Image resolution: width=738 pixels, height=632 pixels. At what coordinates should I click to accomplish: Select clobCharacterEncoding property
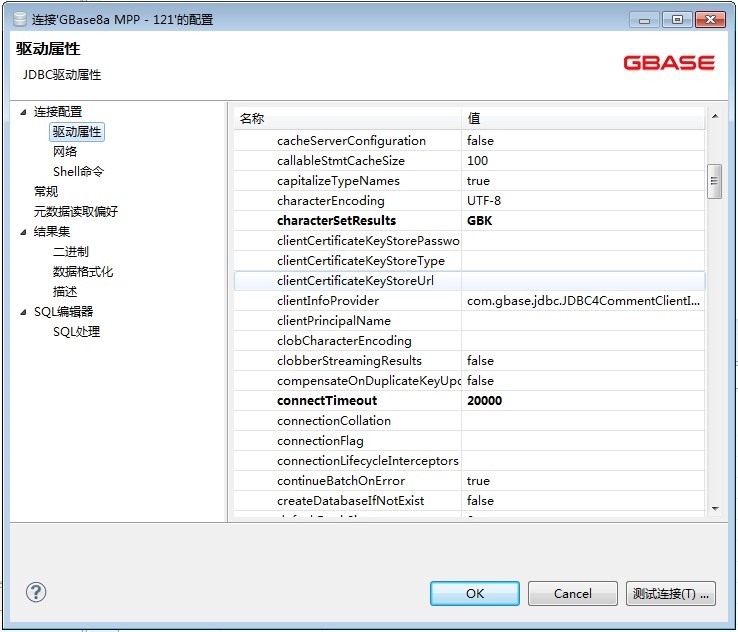(344, 341)
